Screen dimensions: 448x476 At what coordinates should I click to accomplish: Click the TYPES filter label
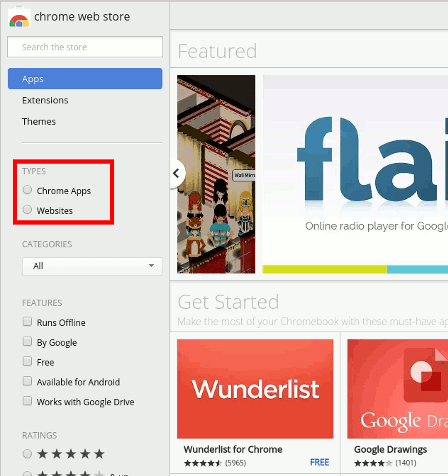[34, 171]
